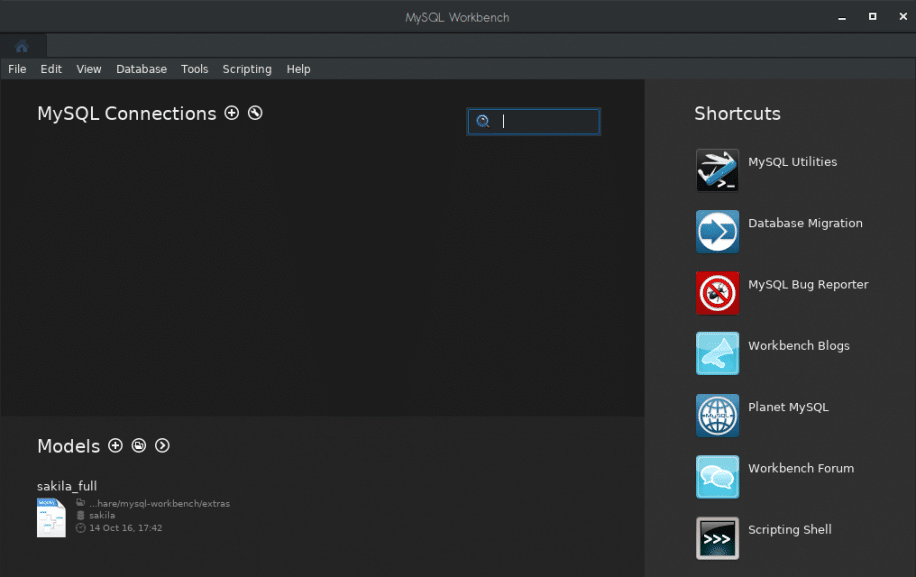The height and width of the screenshot is (577, 916).
Task: Open the Tools menu
Action: [x=195, y=69]
